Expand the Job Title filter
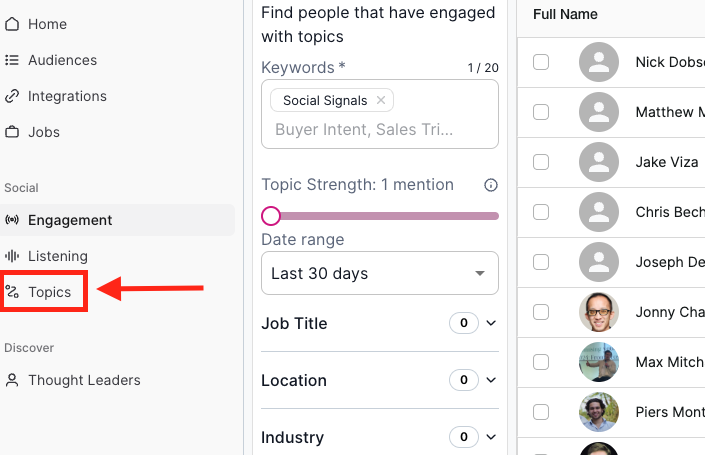Viewport: 705px width, 455px height. tap(490, 323)
